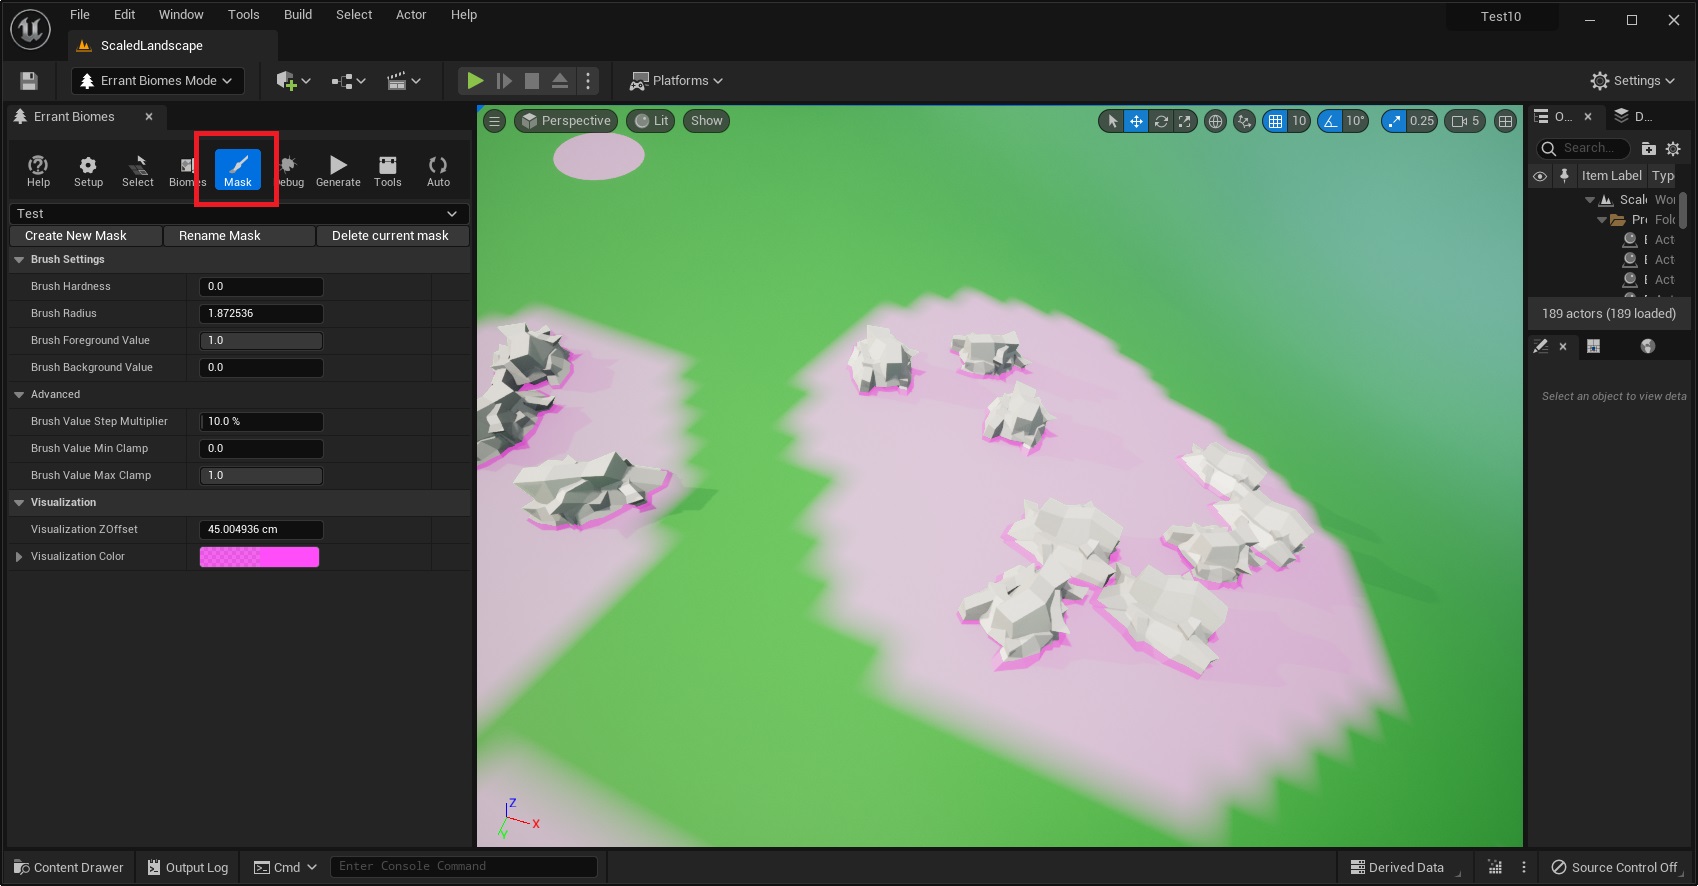
Task: Click Delete current mask button
Action: 391,236
